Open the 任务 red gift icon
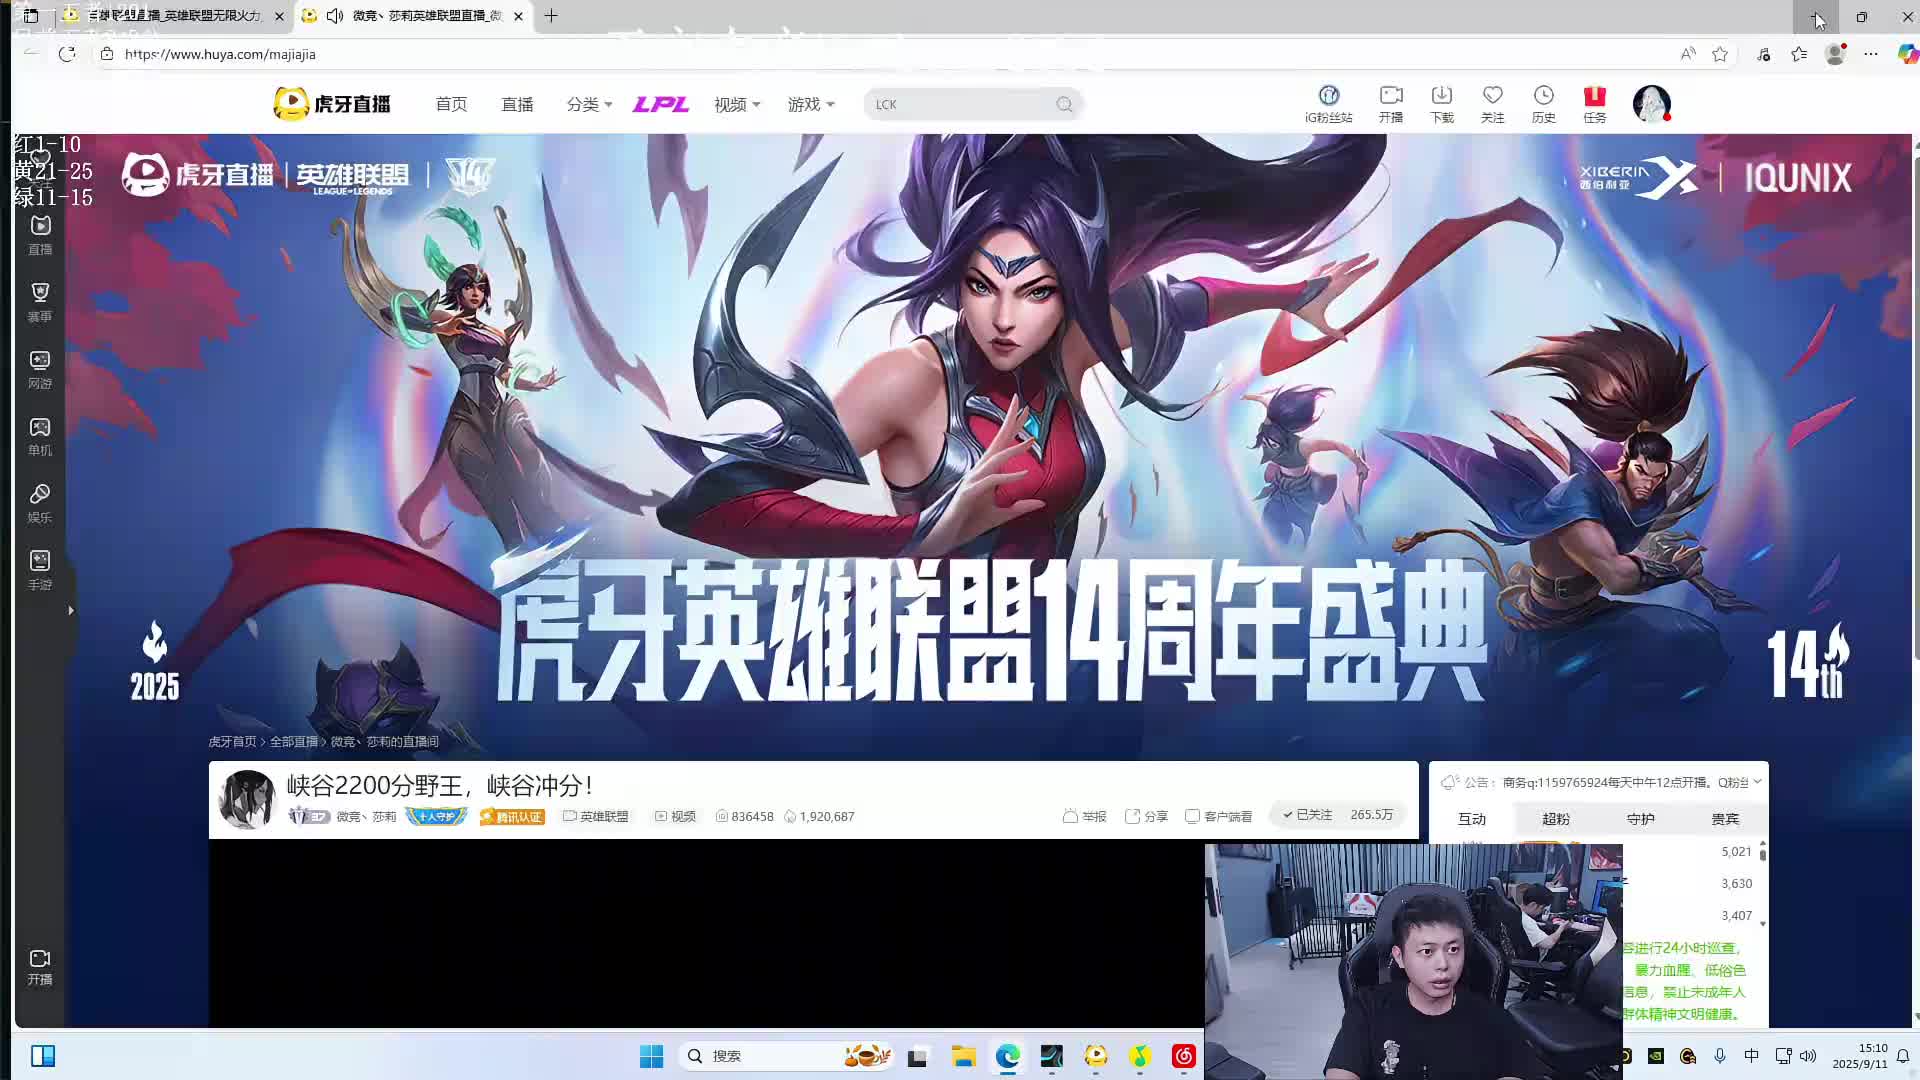The image size is (1920, 1080). click(x=1594, y=104)
